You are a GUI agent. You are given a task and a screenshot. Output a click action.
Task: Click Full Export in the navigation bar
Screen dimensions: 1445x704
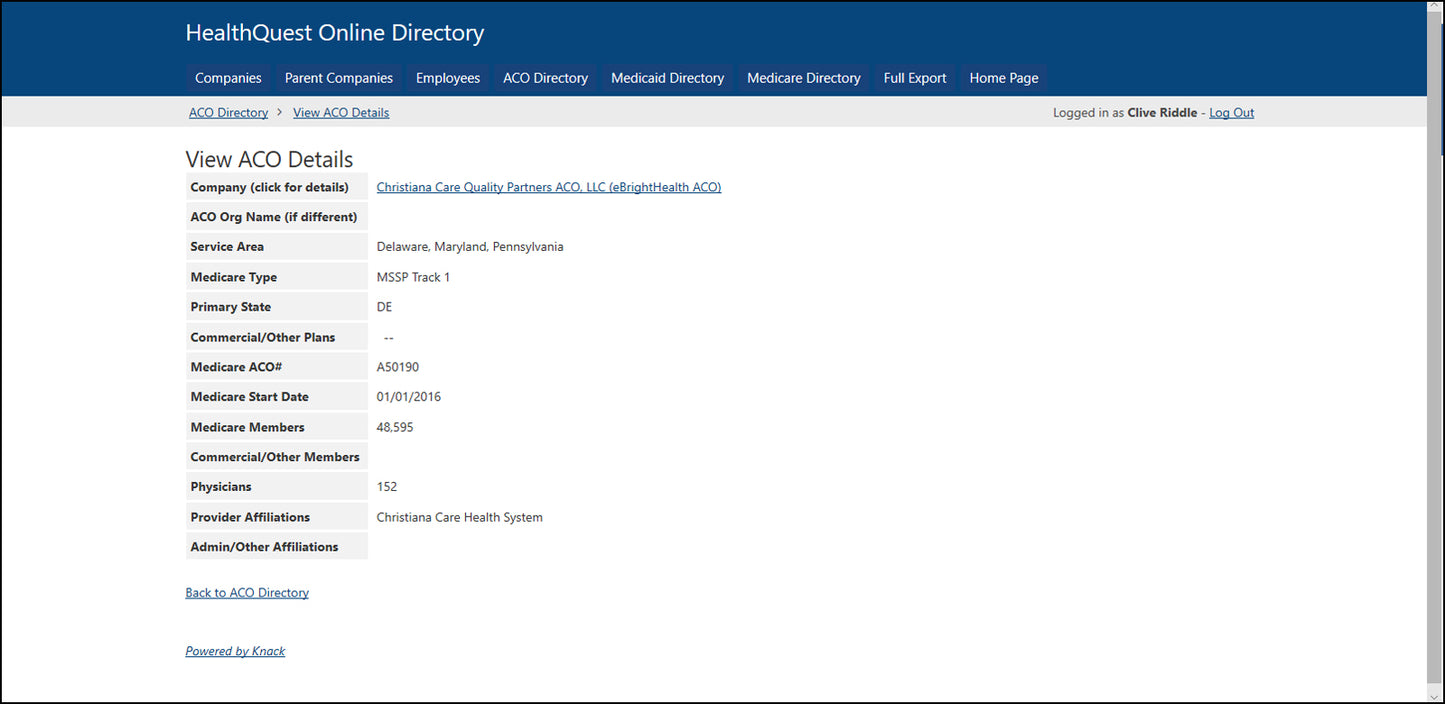[915, 78]
